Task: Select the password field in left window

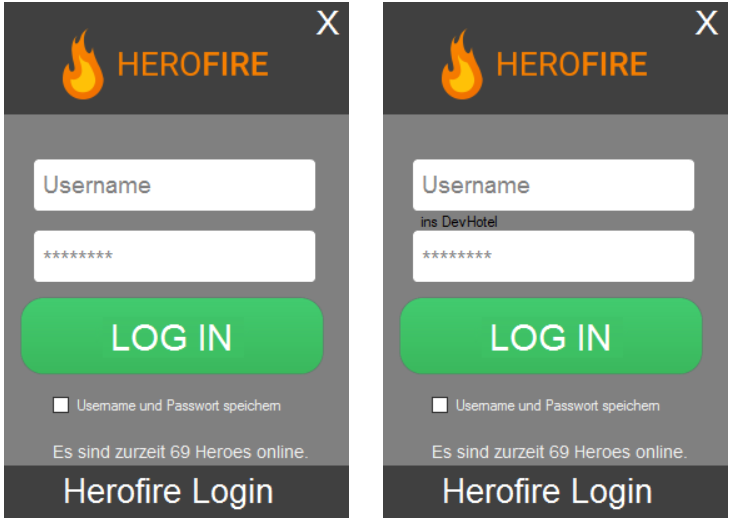Action: pyautogui.click(x=175, y=256)
